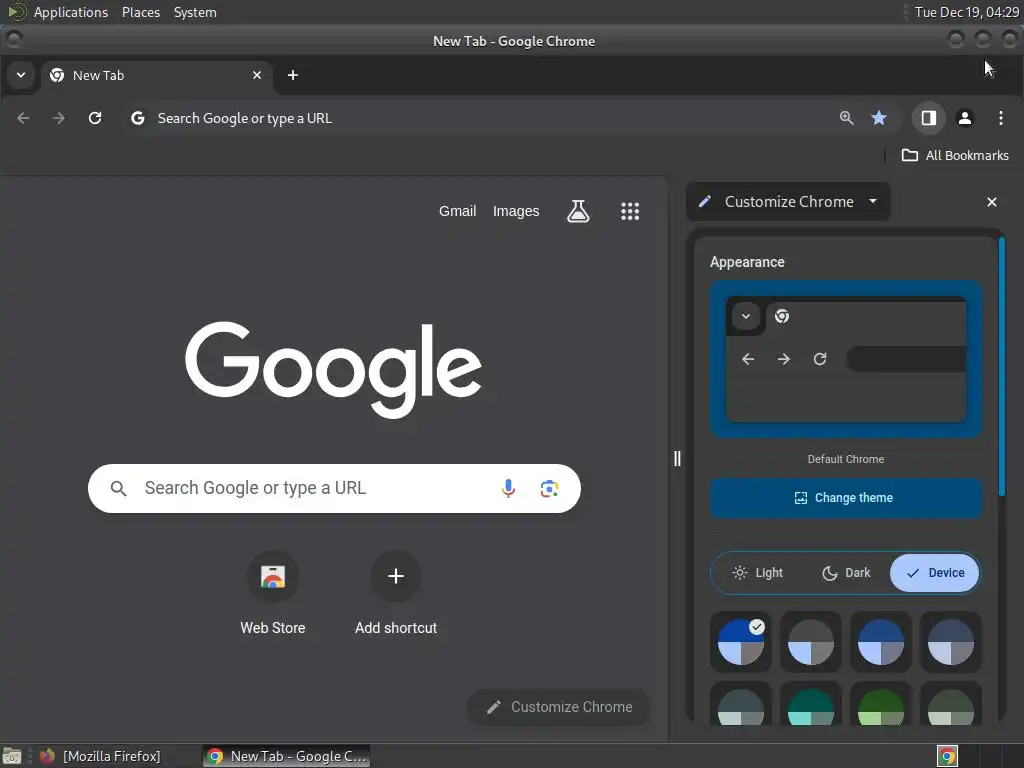This screenshot has width=1024, height=768.
Task: Select the selected default blue color swatch
Action: click(x=741, y=642)
